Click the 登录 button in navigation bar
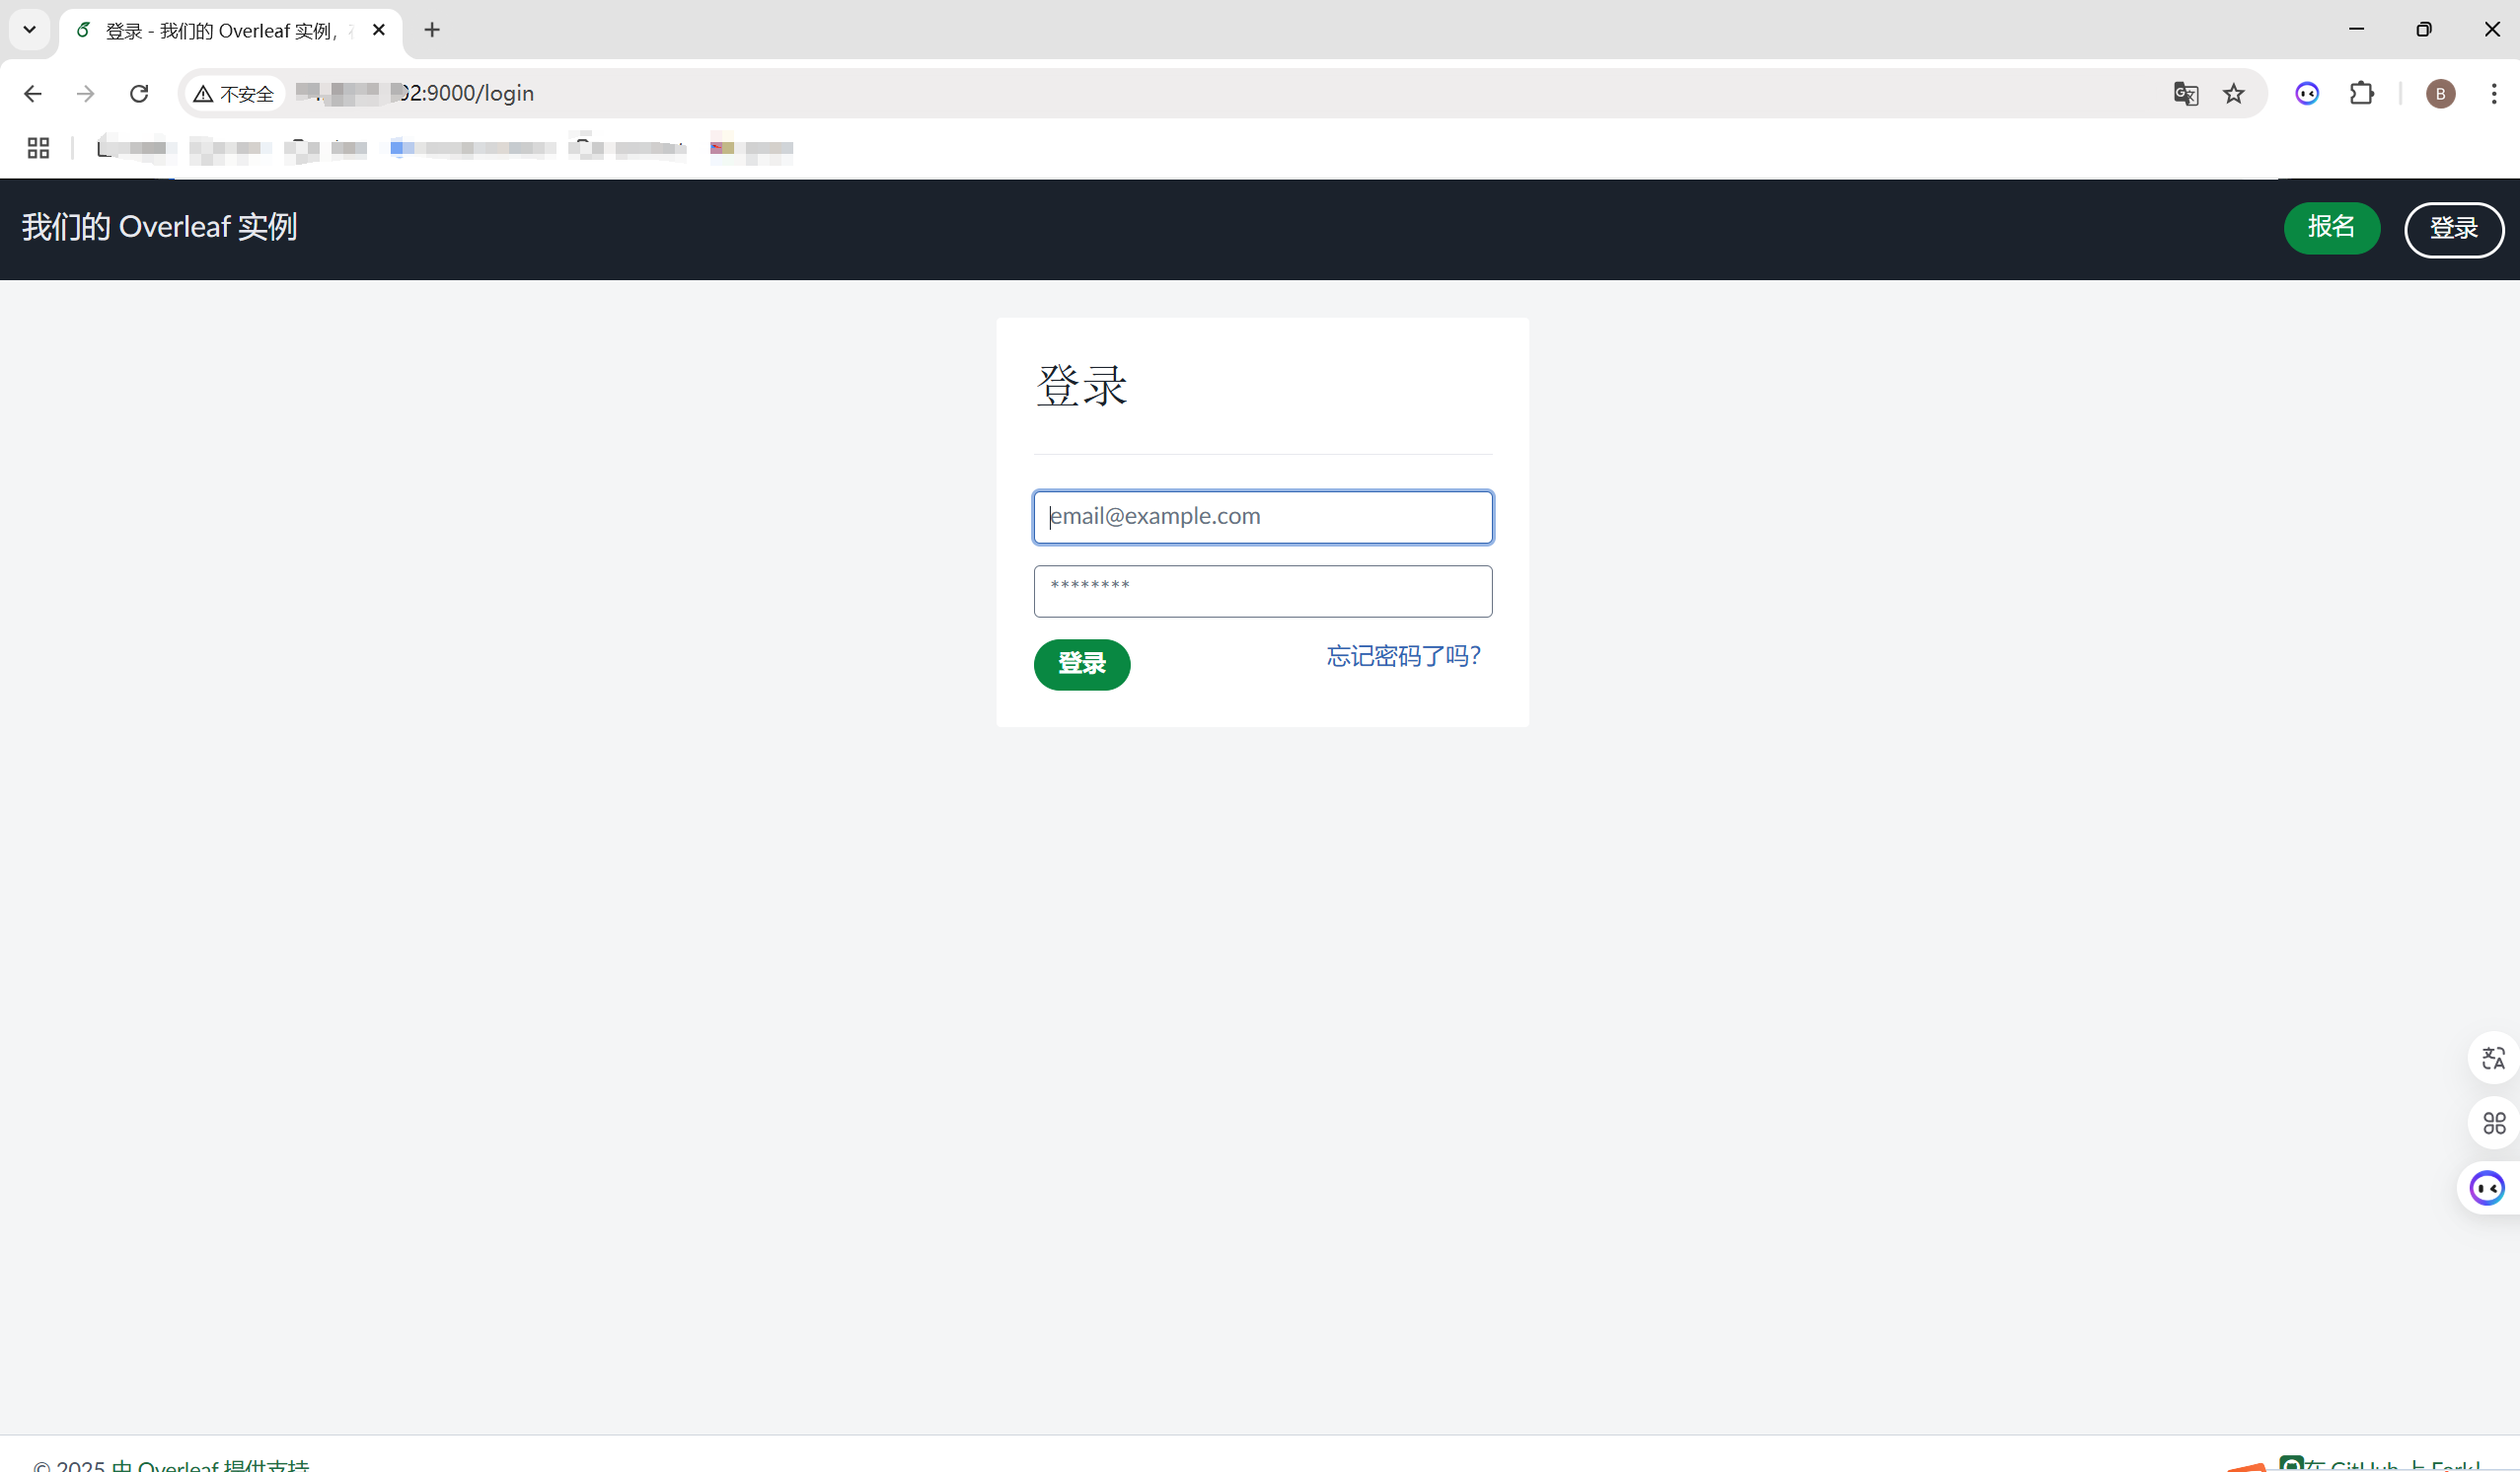The width and height of the screenshot is (2520, 1472). click(x=2454, y=229)
